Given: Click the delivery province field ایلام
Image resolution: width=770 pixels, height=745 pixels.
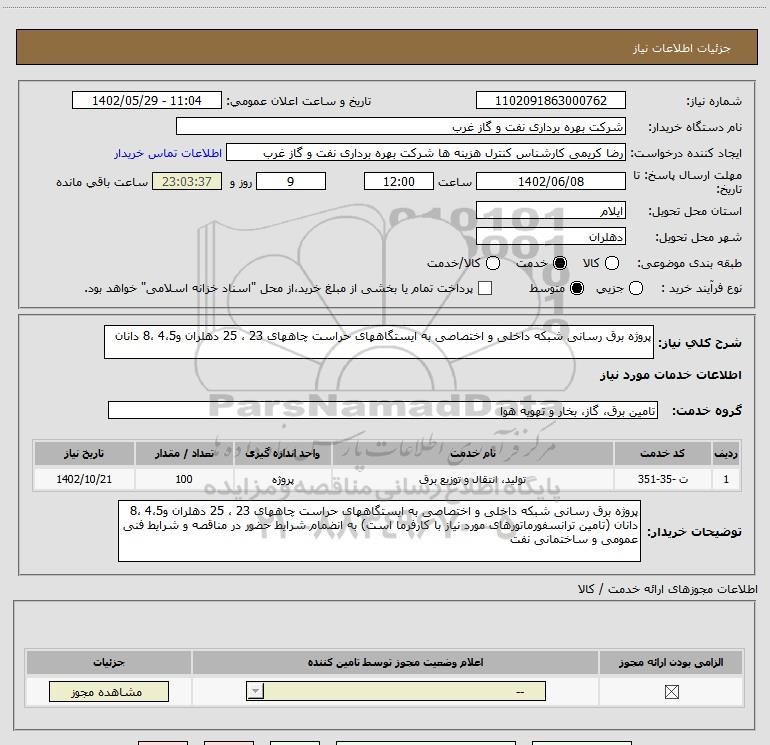Looking at the screenshot, I should point(550,211).
